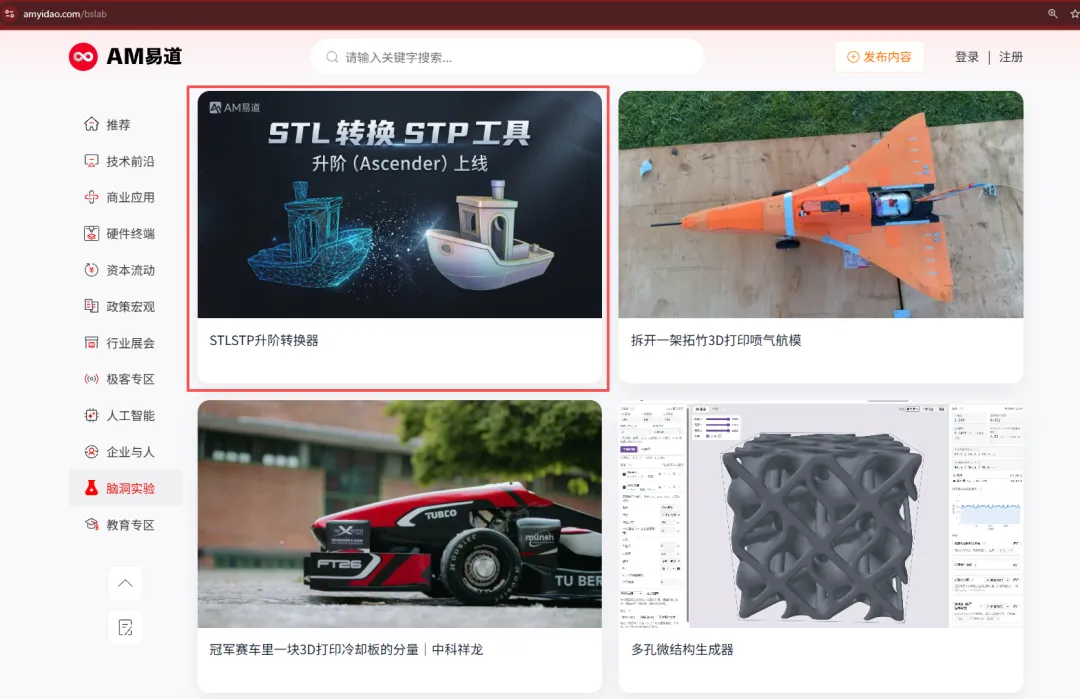Open the 拆开一架拓竹3D打印喷气航模 article title

coord(716,340)
